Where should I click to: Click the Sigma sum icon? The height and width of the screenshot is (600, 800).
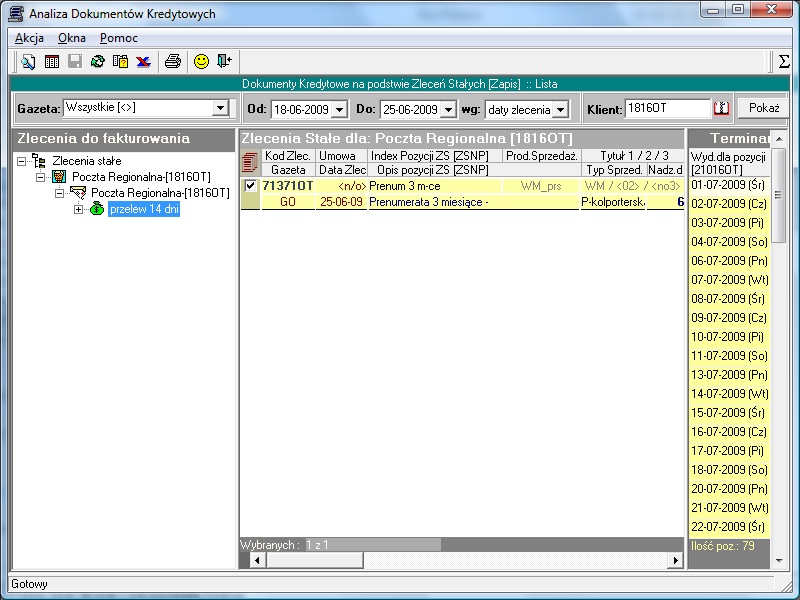point(784,62)
